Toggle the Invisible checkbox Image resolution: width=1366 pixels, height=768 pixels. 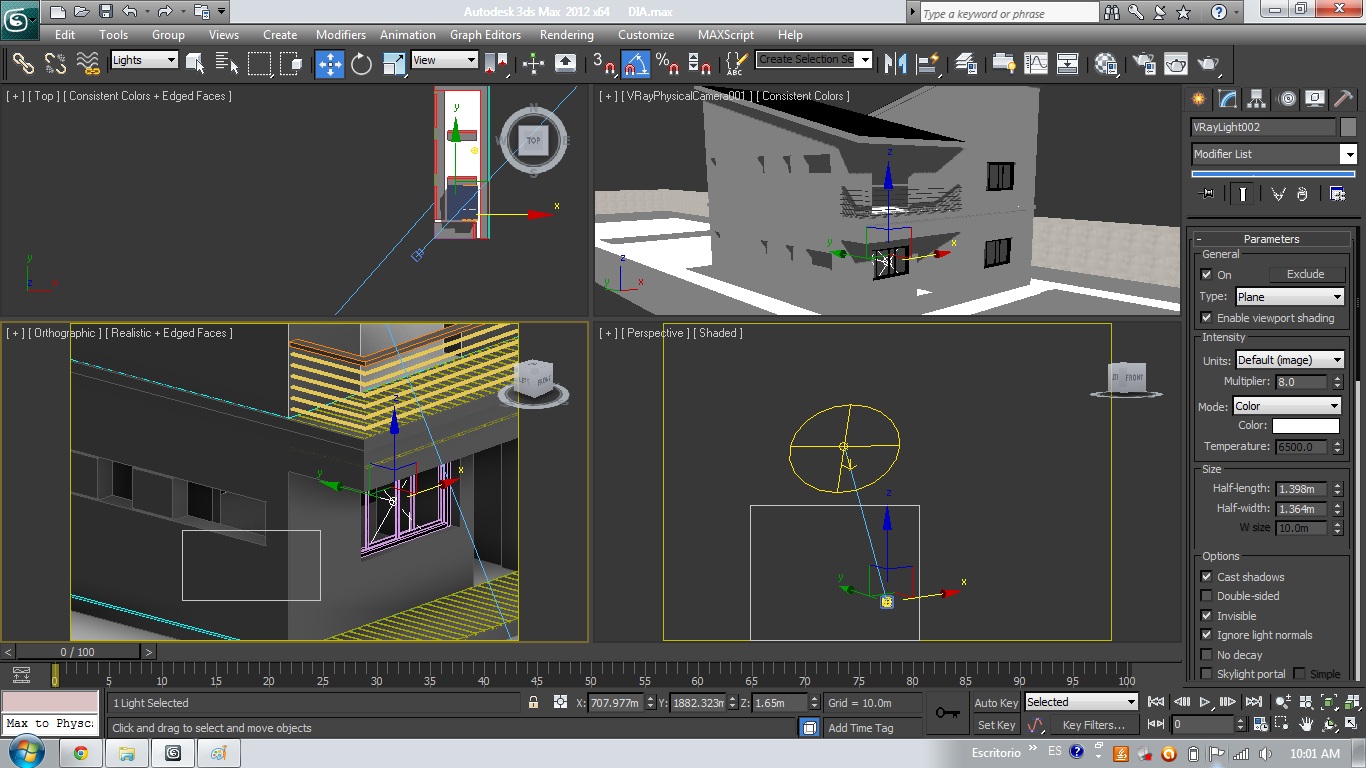point(1207,616)
